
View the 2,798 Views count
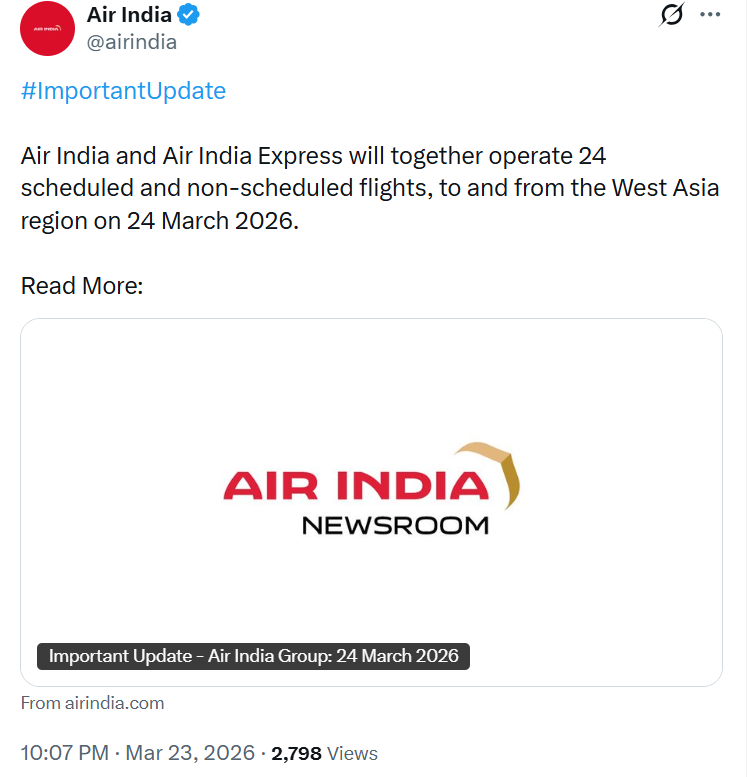pos(325,753)
